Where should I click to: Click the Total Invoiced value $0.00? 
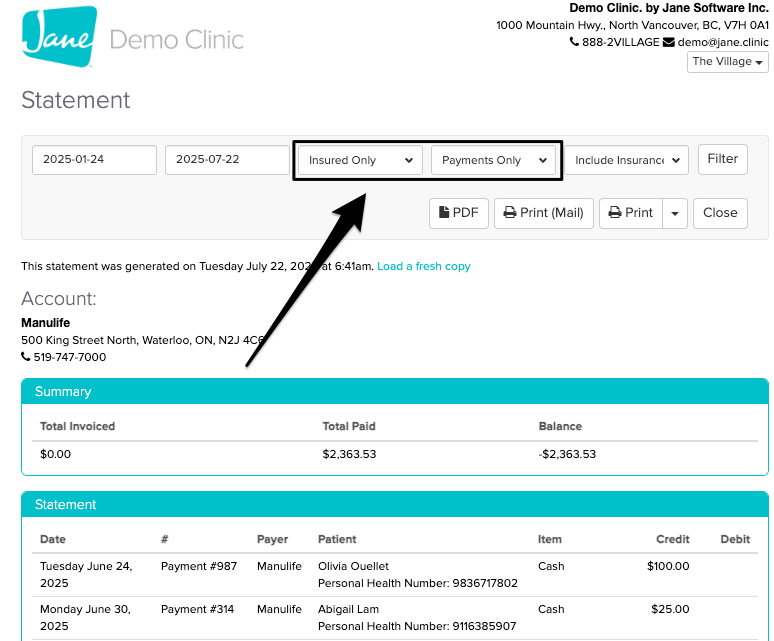click(55, 454)
